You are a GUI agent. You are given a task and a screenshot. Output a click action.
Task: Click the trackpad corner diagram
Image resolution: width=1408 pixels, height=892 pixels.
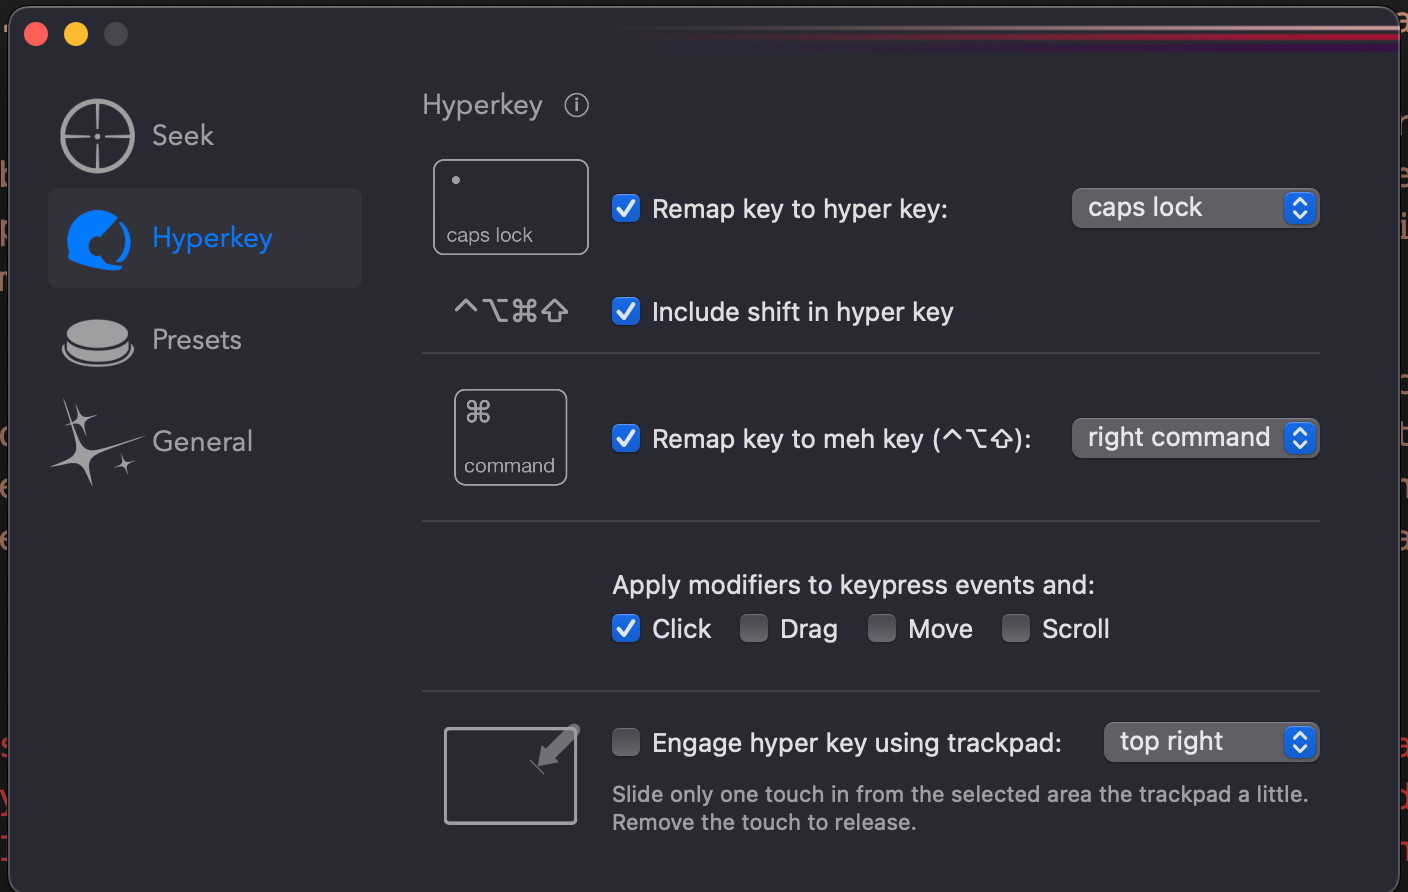(x=510, y=775)
